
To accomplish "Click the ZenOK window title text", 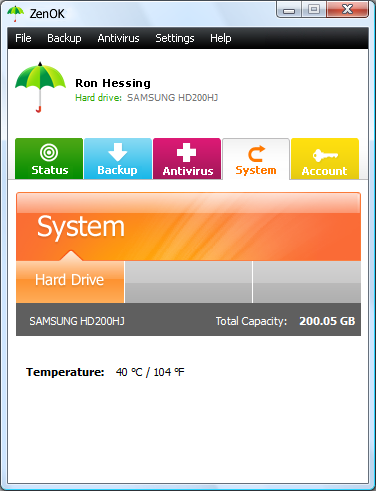I will 47,14.
